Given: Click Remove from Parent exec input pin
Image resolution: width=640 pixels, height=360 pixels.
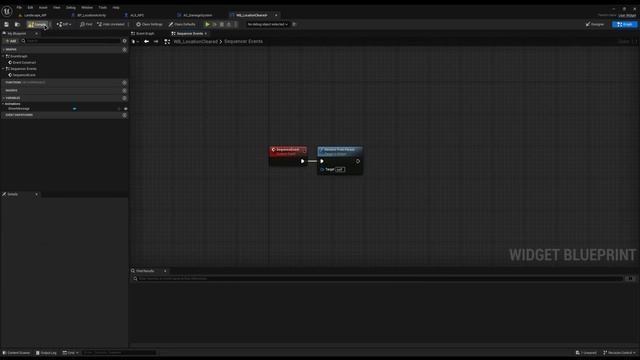Looking at the screenshot, I should [322, 161].
